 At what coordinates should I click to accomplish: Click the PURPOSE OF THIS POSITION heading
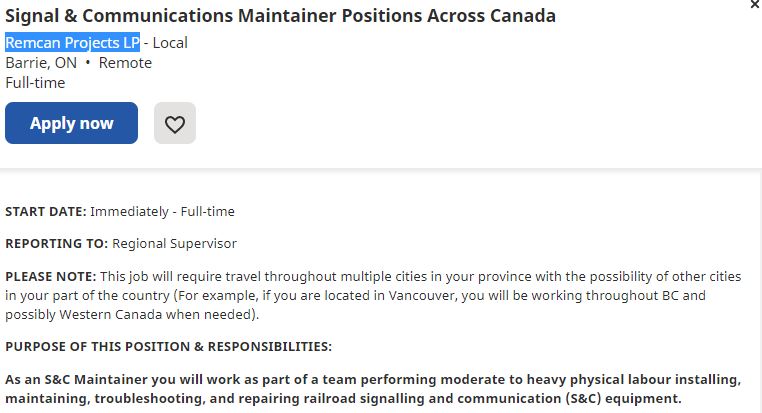(168, 346)
